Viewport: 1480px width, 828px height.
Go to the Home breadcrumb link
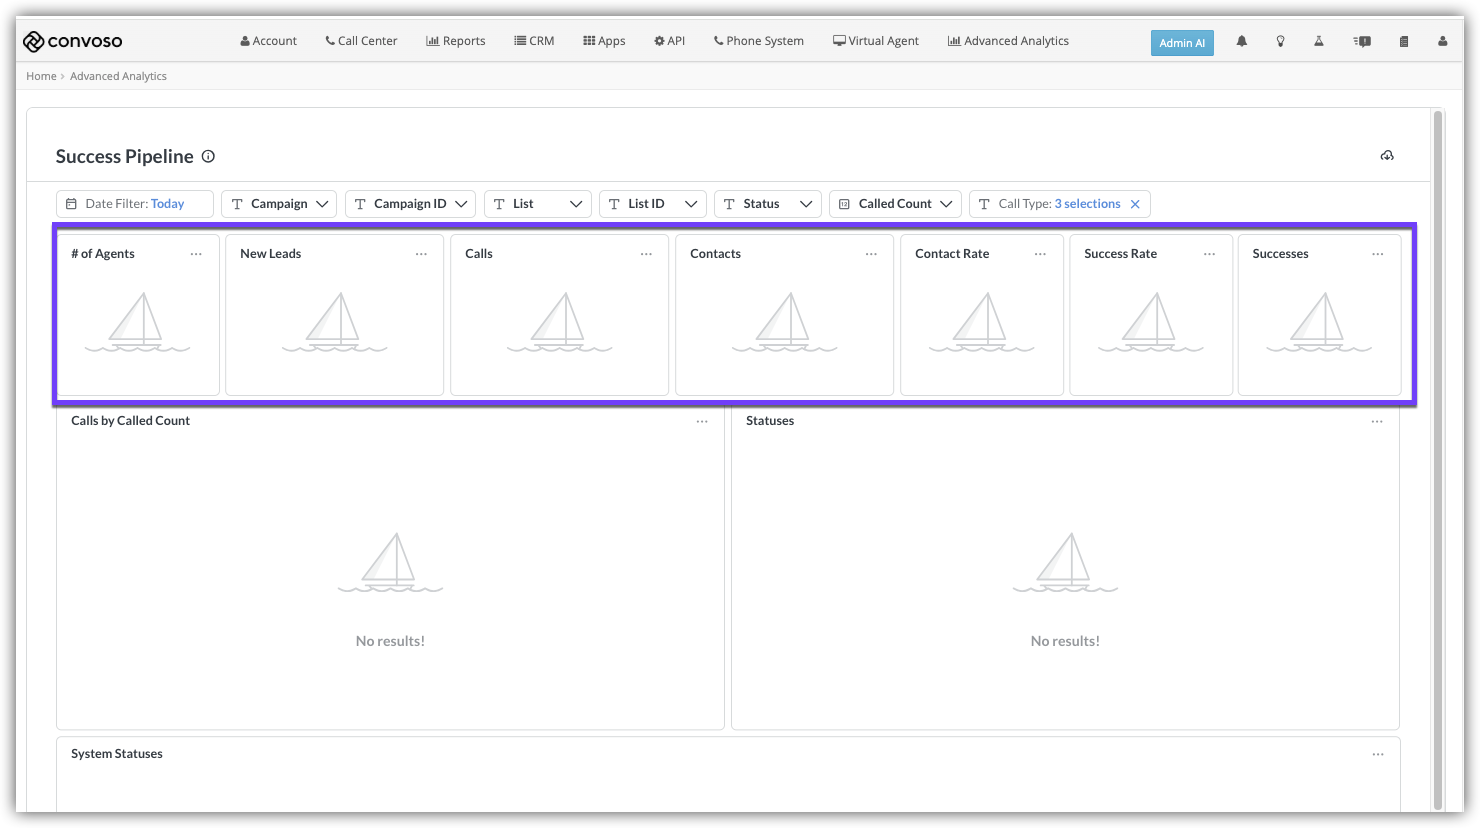click(x=41, y=76)
